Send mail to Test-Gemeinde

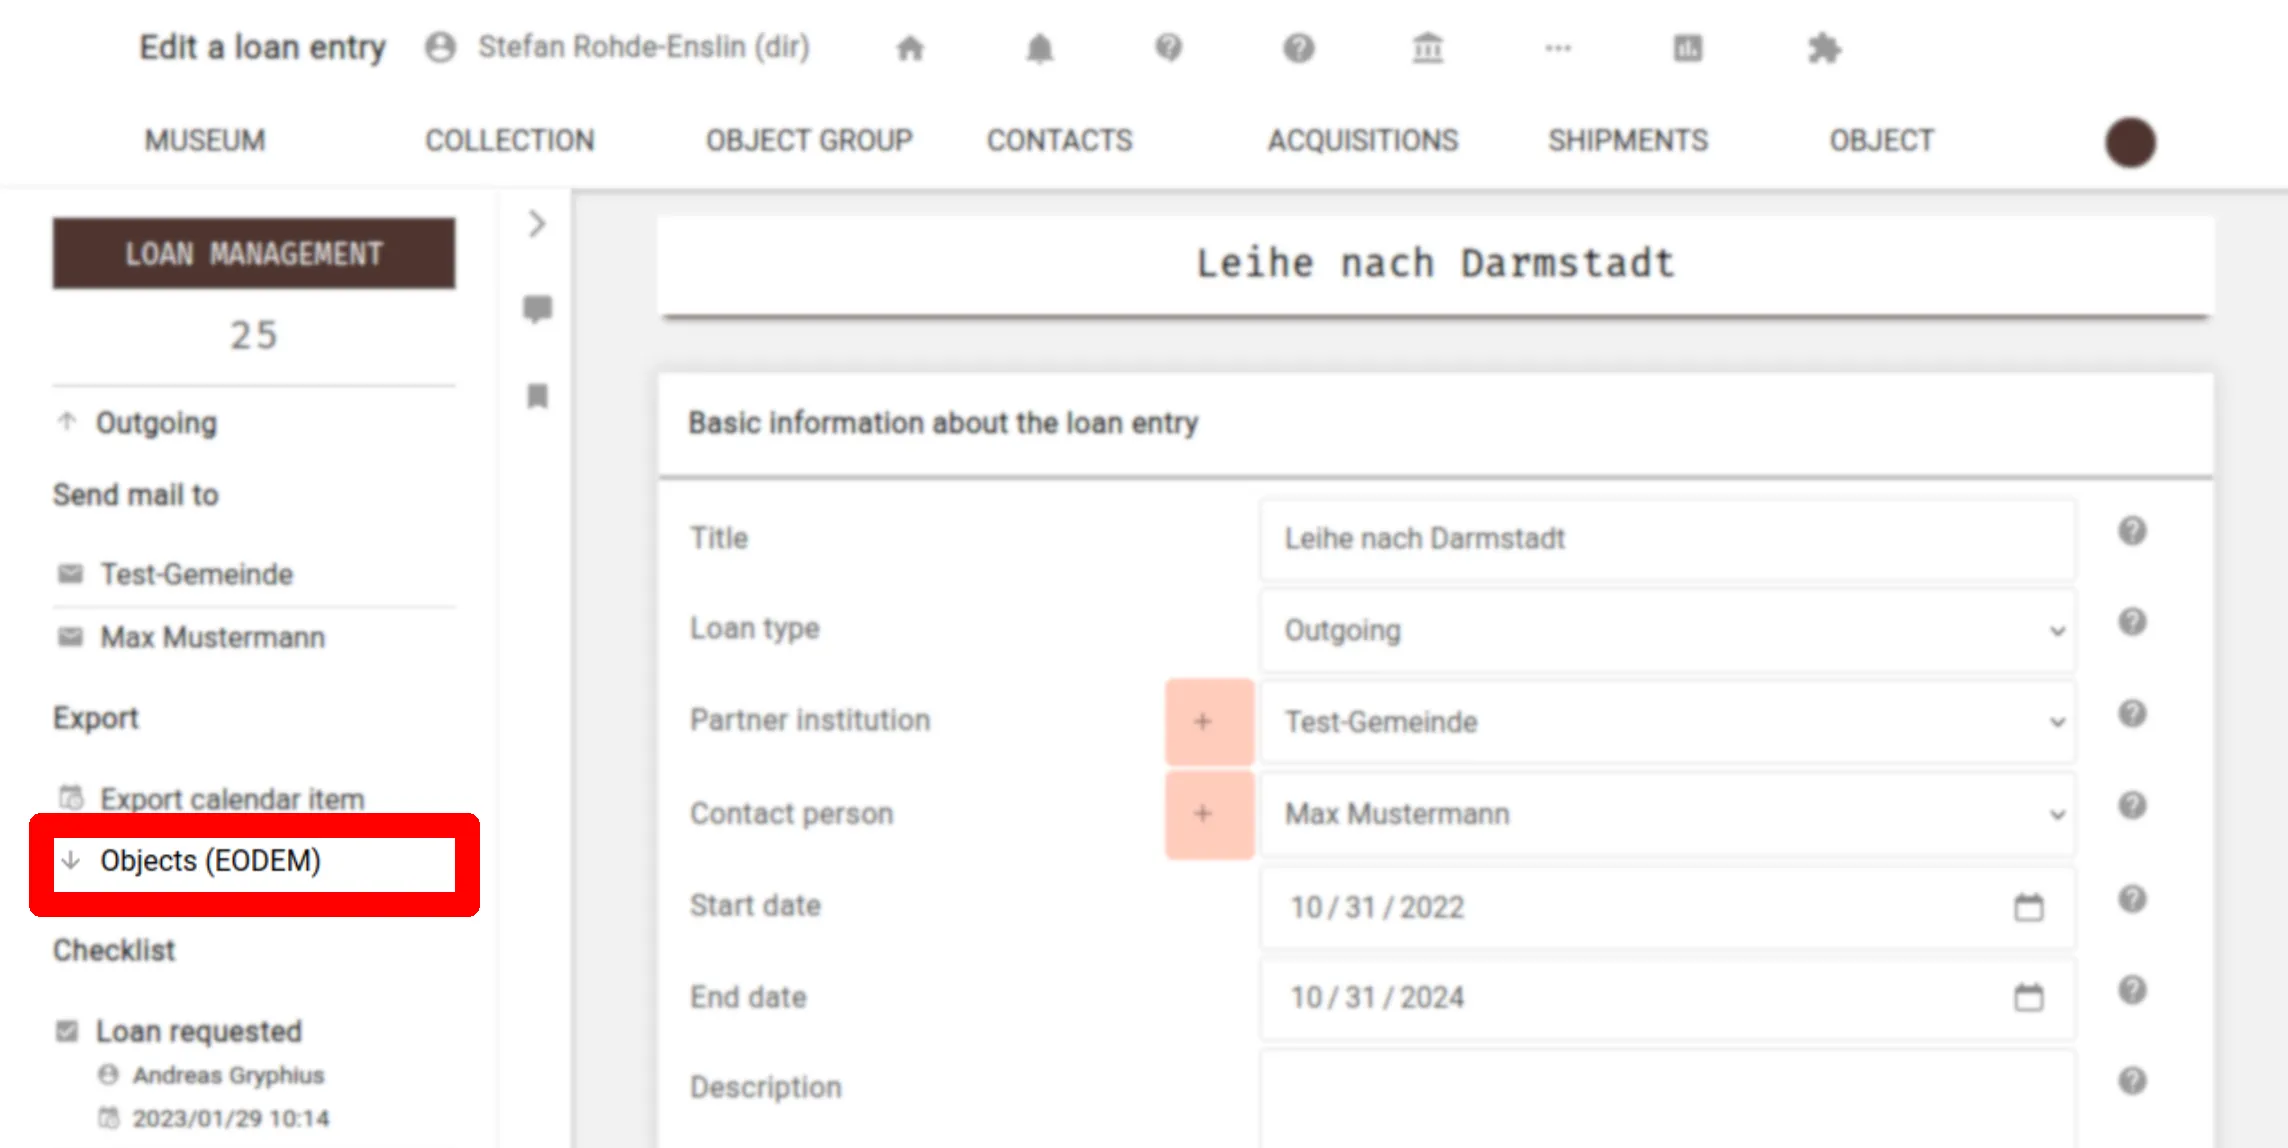tap(196, 574)
